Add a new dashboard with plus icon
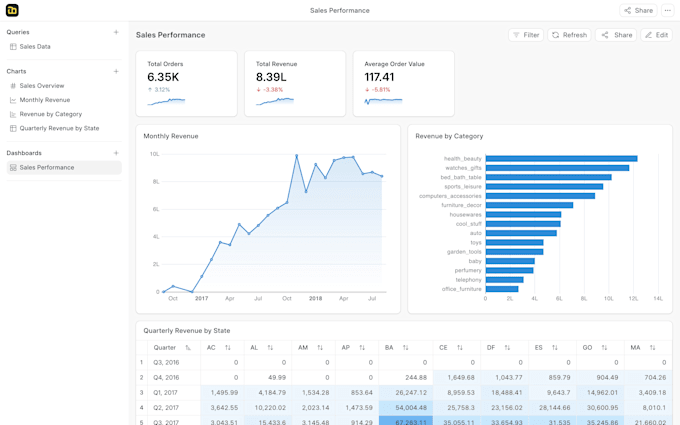 pos(116,153)
